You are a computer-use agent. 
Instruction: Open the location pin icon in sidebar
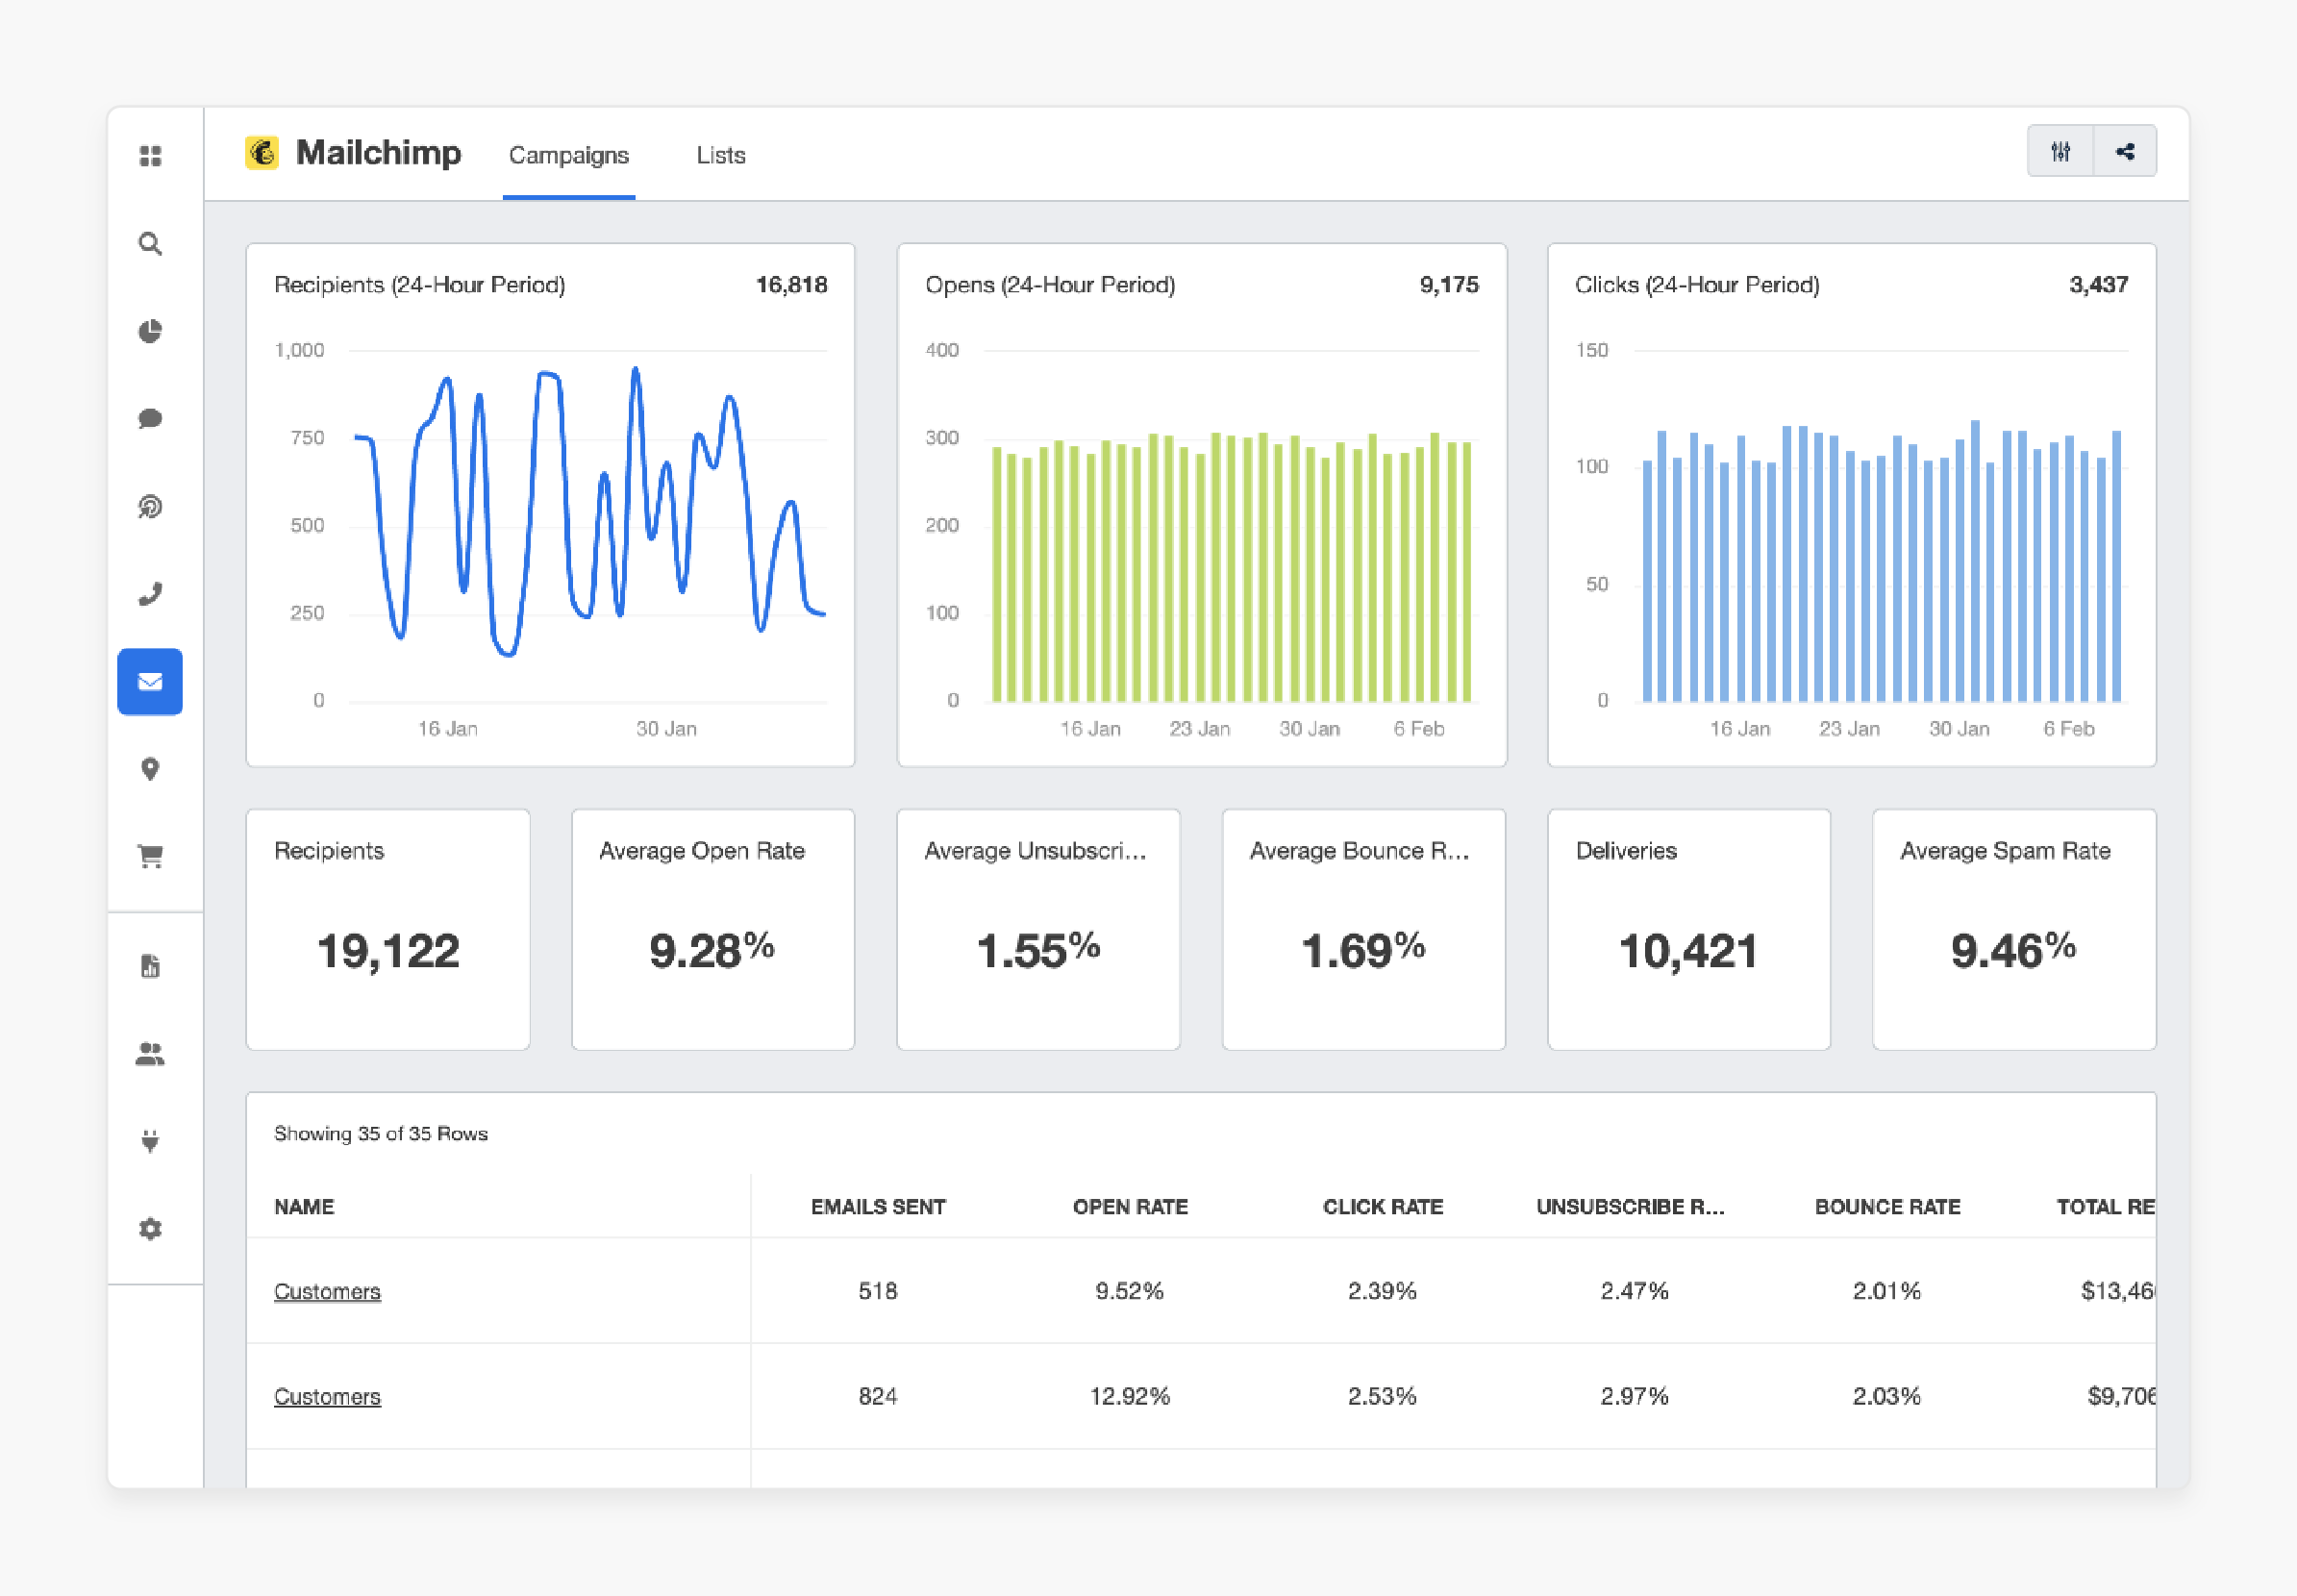[150, 769]
